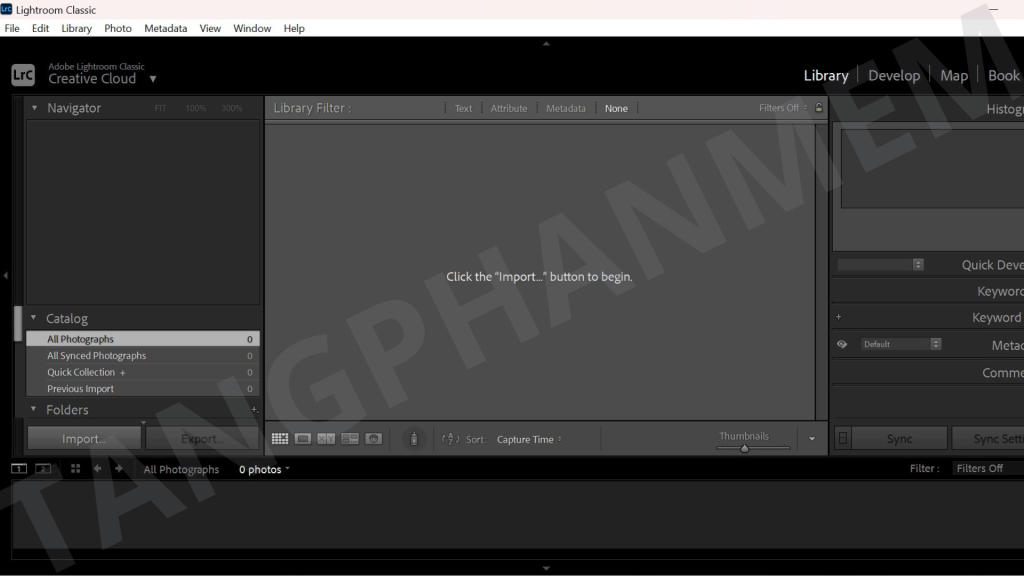
Task: Collapse the Catalog panel triangle
Action: [34, 319]
